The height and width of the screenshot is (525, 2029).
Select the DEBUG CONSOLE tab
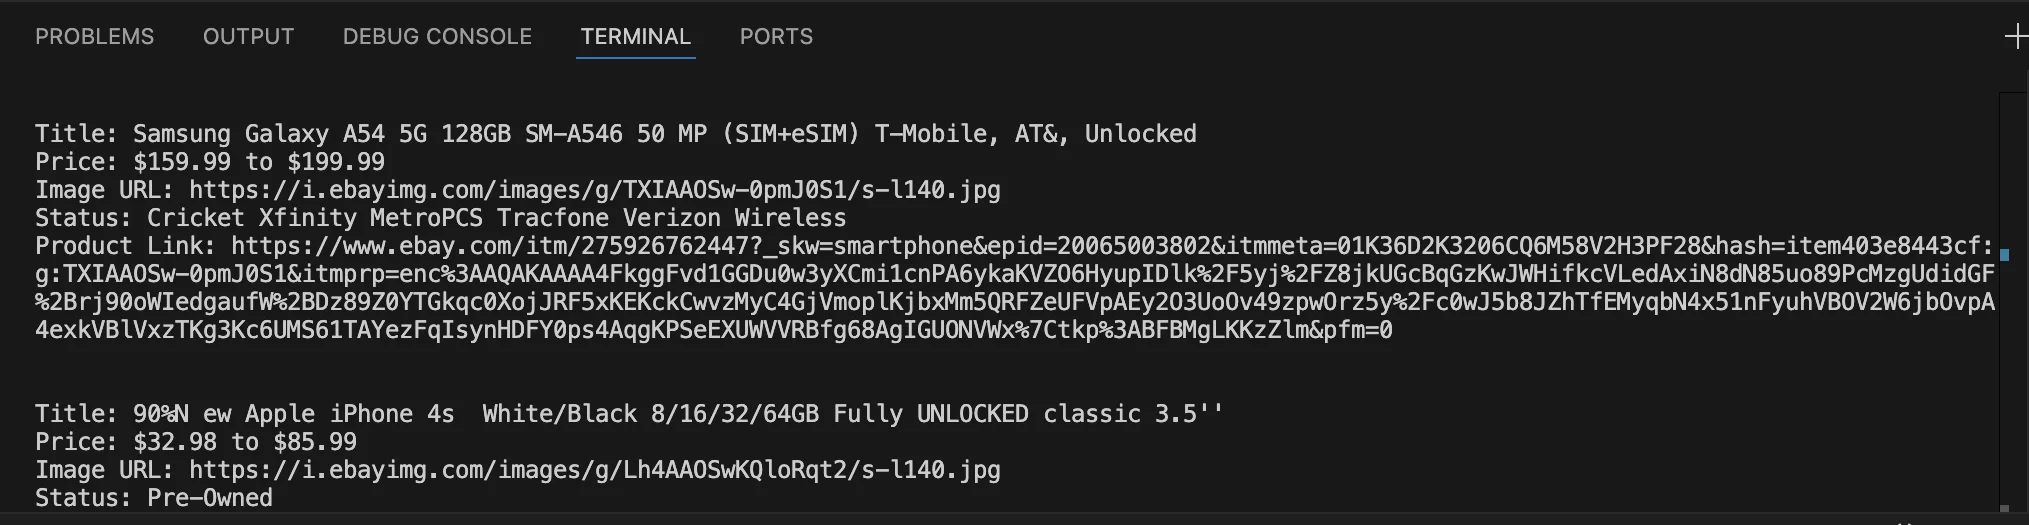437,37
